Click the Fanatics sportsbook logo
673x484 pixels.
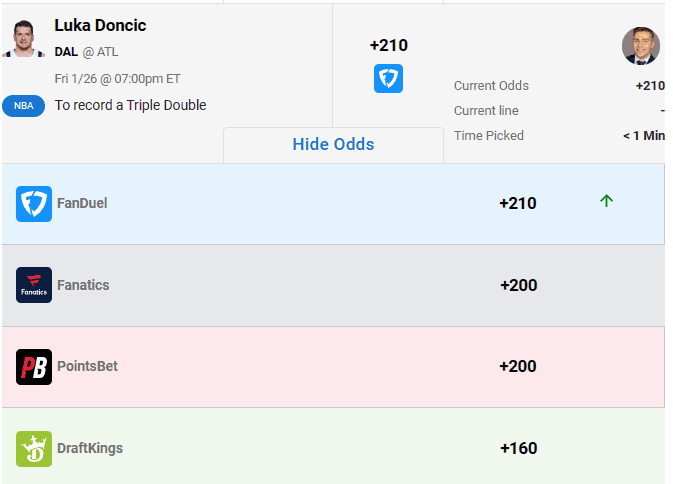(x=34, y=285)
